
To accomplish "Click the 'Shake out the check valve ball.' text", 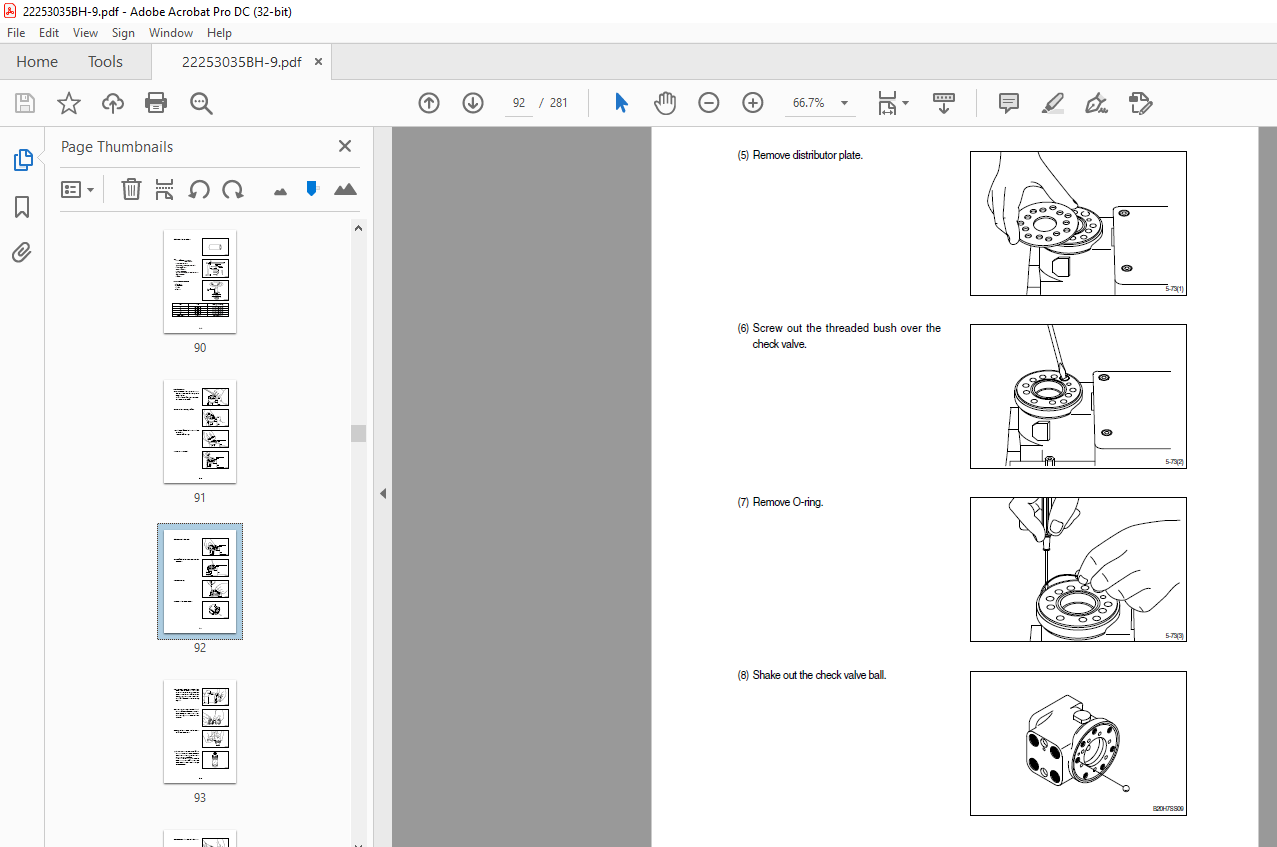I will pyautogui.click(x=819, y=675).
